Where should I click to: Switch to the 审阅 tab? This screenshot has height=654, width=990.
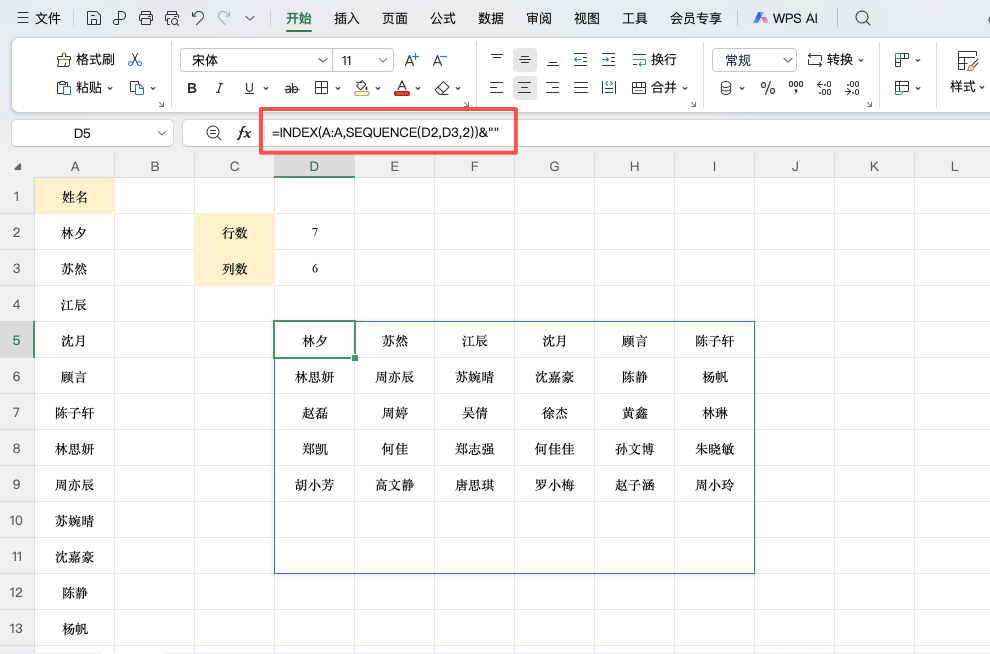[x=539, y=18]
